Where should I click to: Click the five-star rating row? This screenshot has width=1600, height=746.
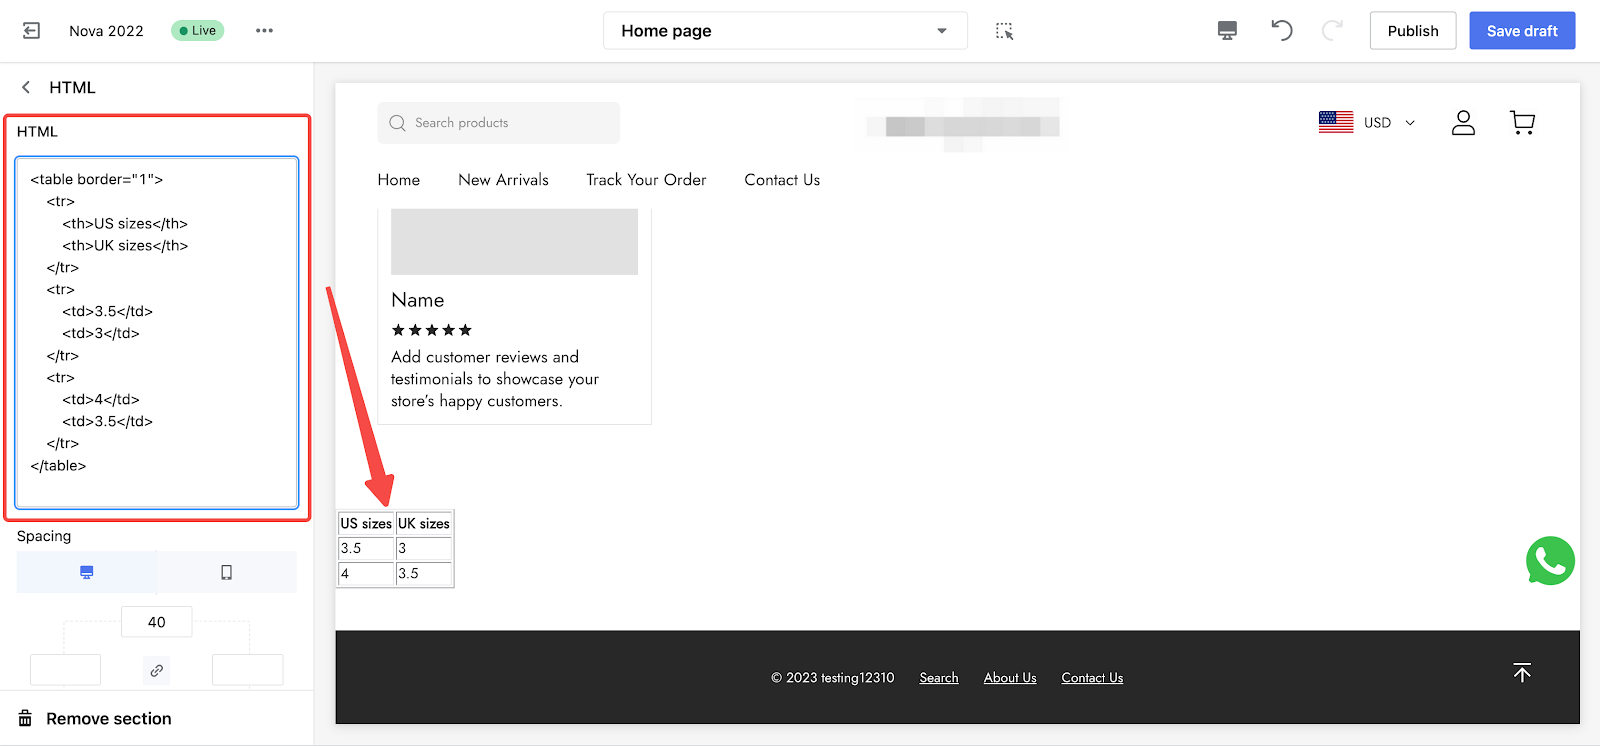[431, 330]
